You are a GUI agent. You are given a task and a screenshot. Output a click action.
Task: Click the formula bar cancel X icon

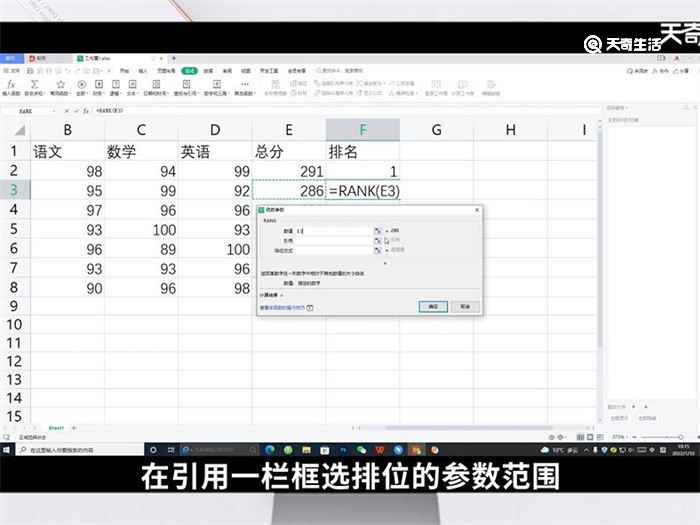[66, 110]
